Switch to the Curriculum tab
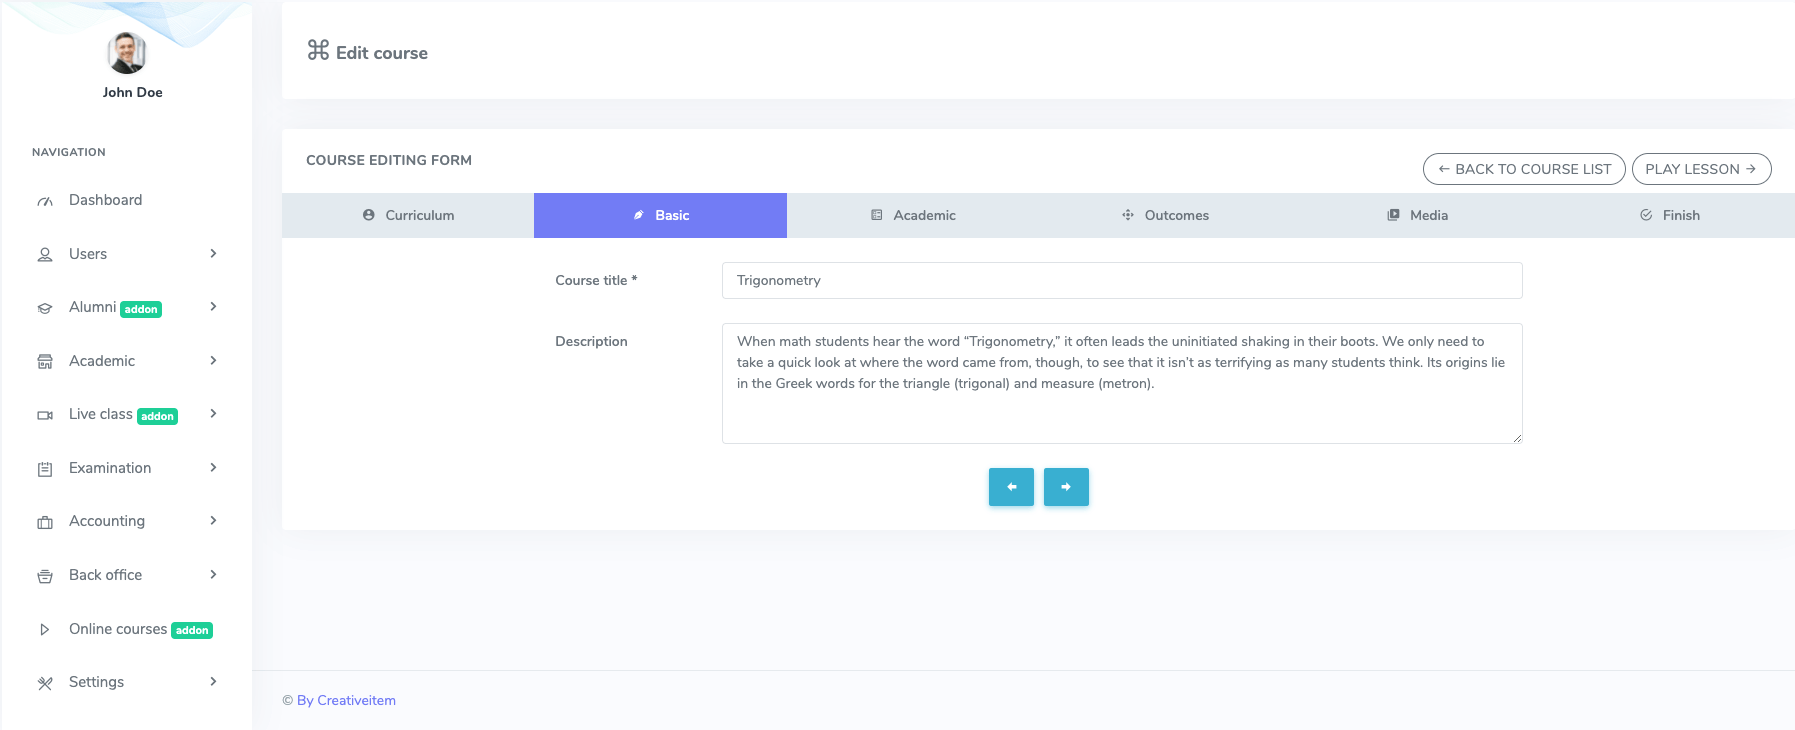 [x=408, y=215]
